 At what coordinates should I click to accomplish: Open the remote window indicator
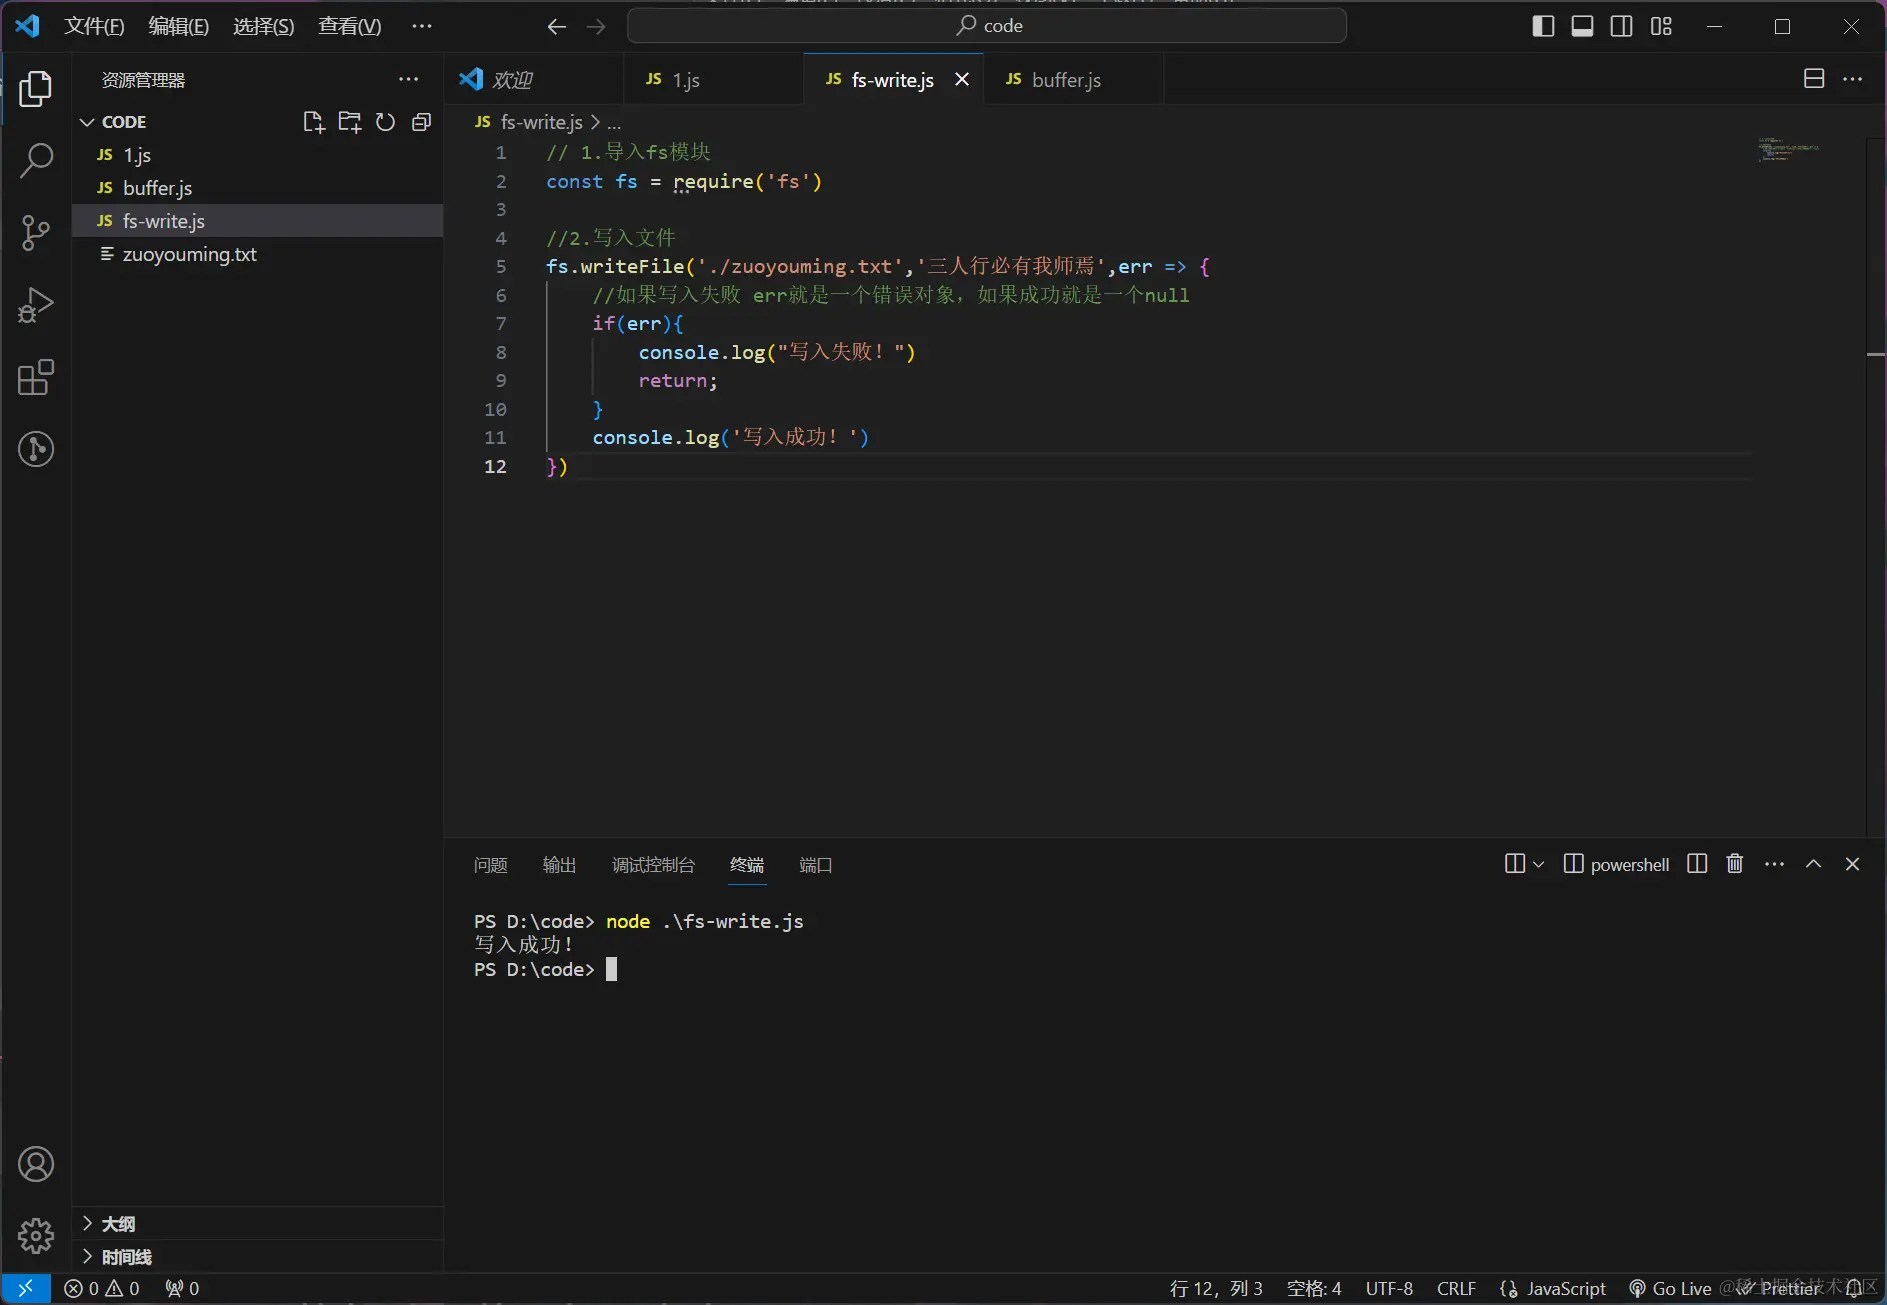coord(26,1288)
